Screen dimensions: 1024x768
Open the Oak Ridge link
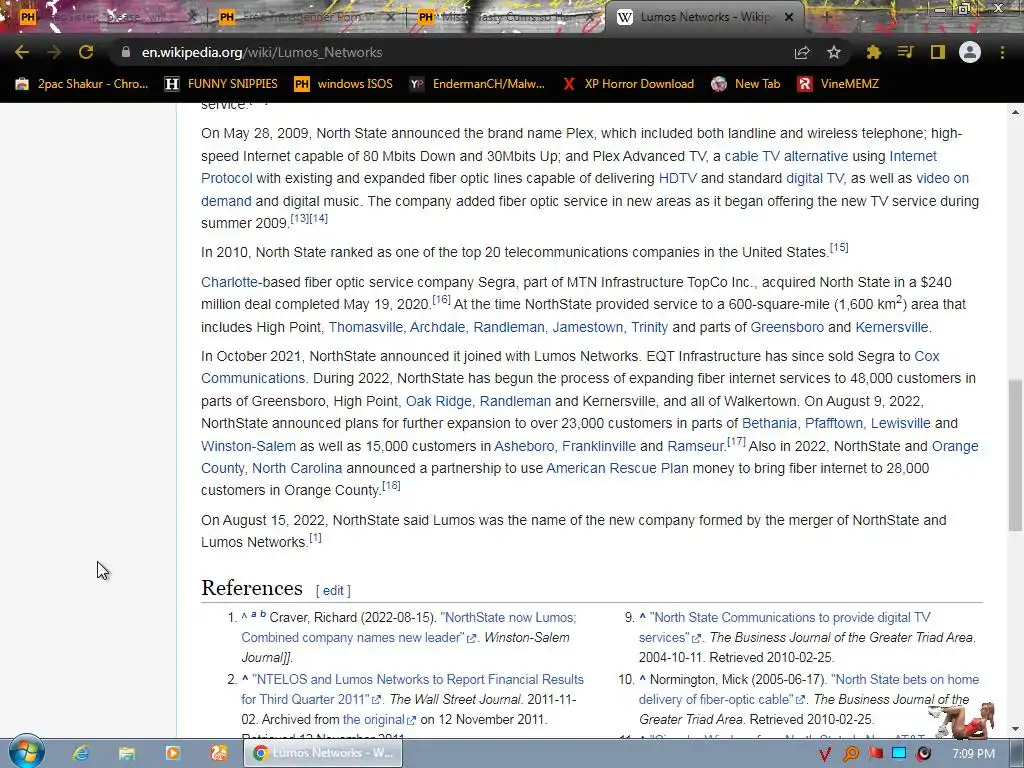438,401
